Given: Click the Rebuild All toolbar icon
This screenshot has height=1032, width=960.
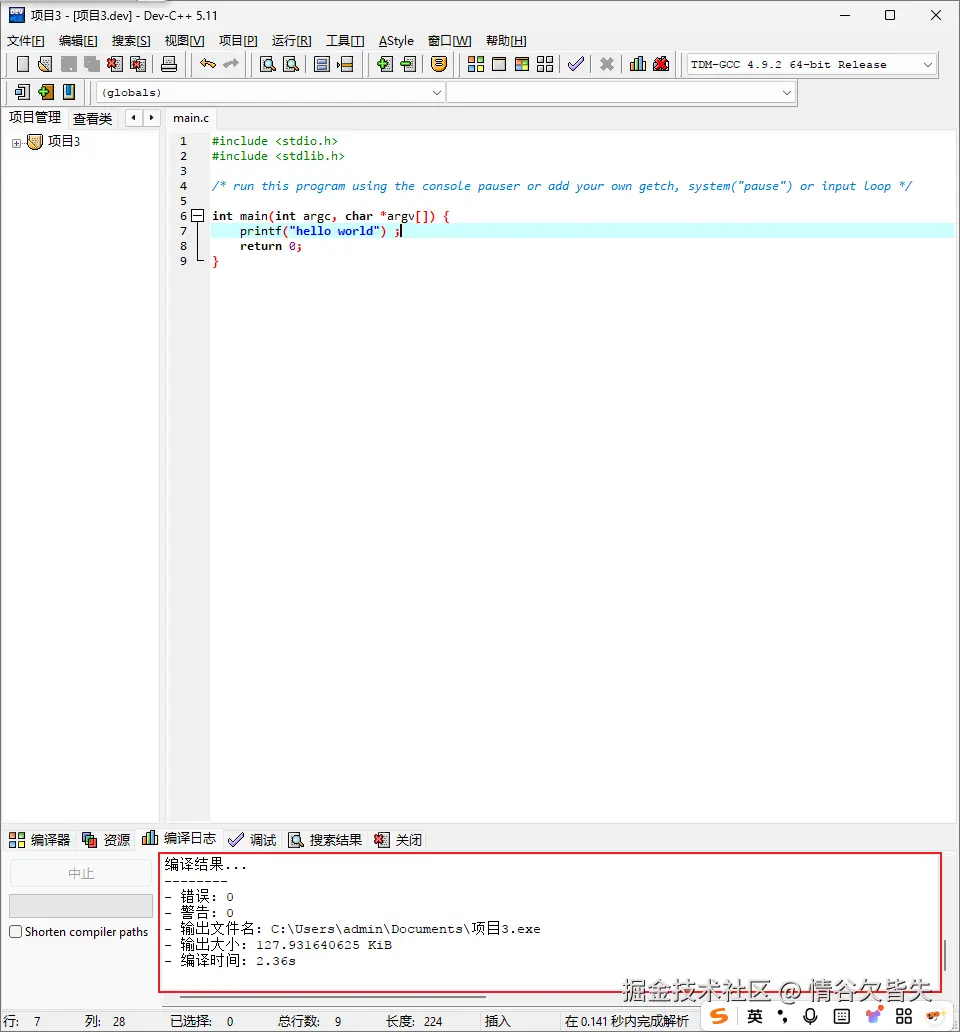Looking at the screenshot, I should [545, 64].
